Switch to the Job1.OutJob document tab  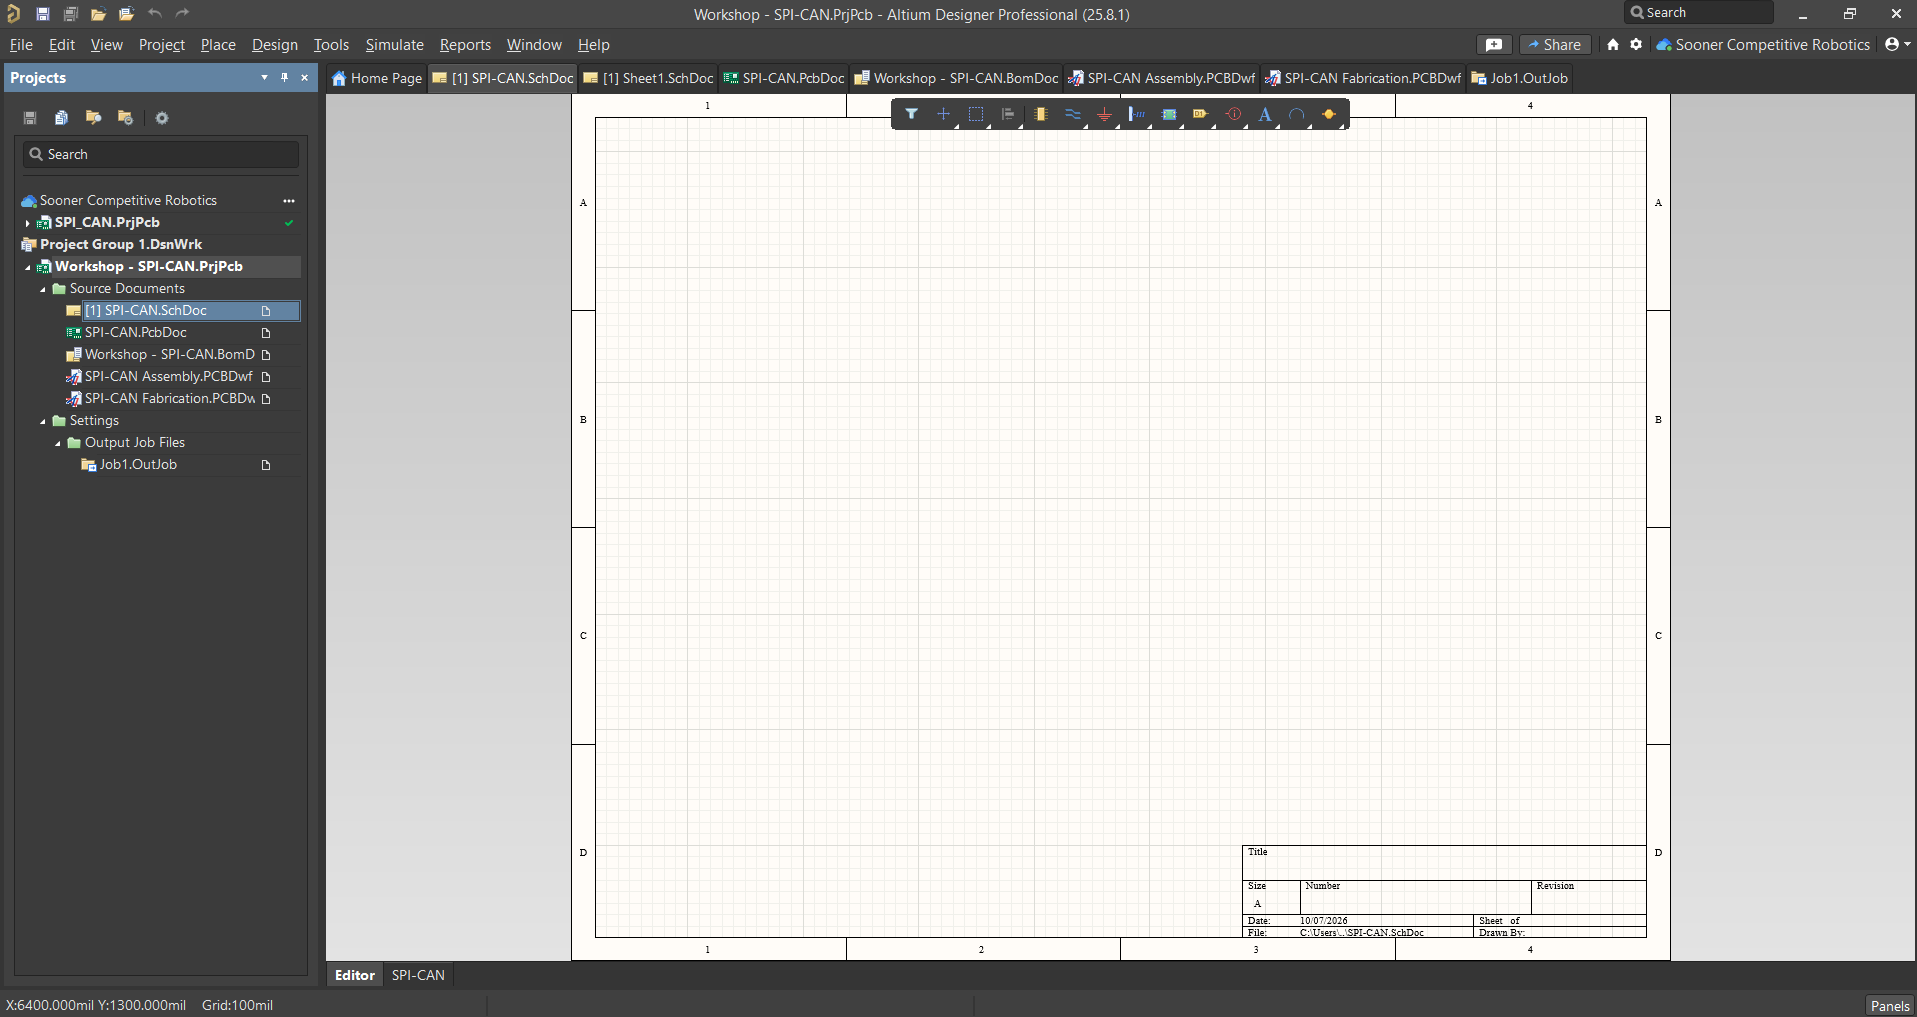tap(1519, 78)
